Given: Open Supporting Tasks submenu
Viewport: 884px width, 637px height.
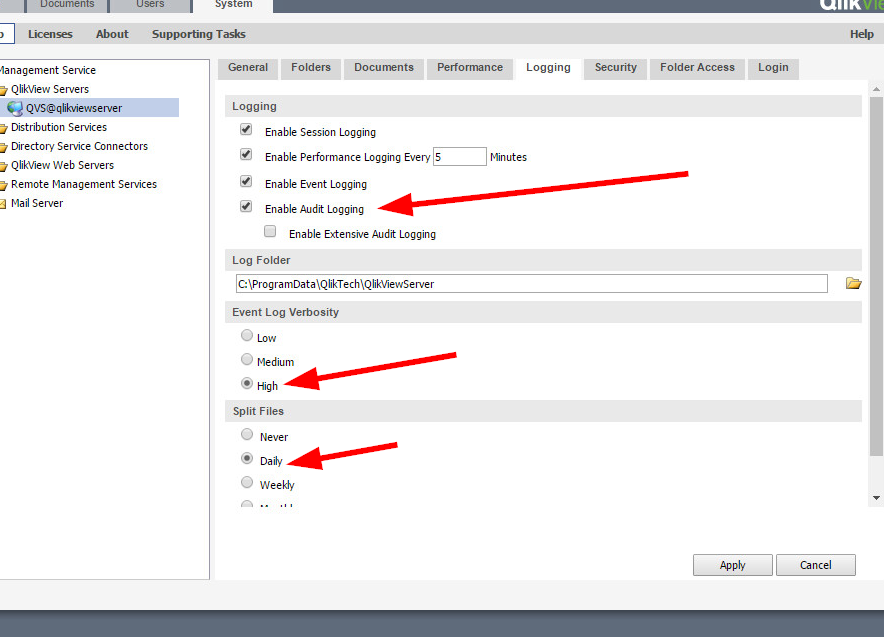Looking at the screenshot, I should [x=198, y=34].
